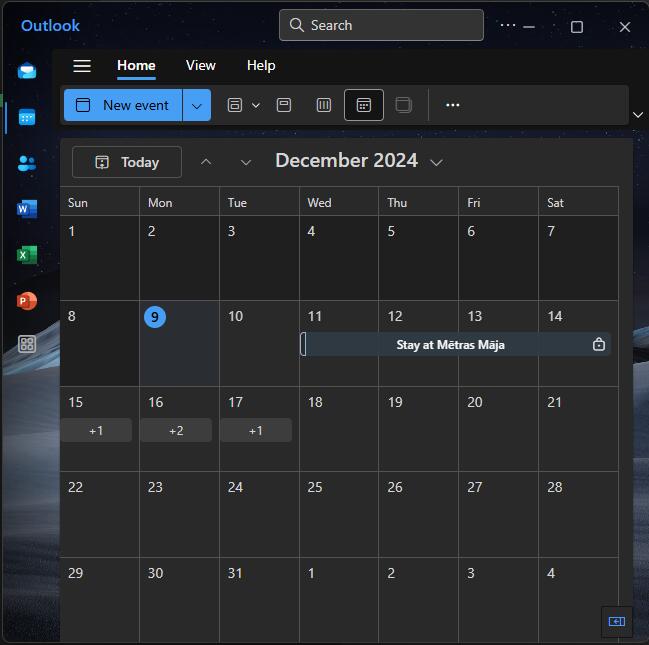Go to the previous month
Viewport: 649px width, 645px height.
click(x=206, y=162)
